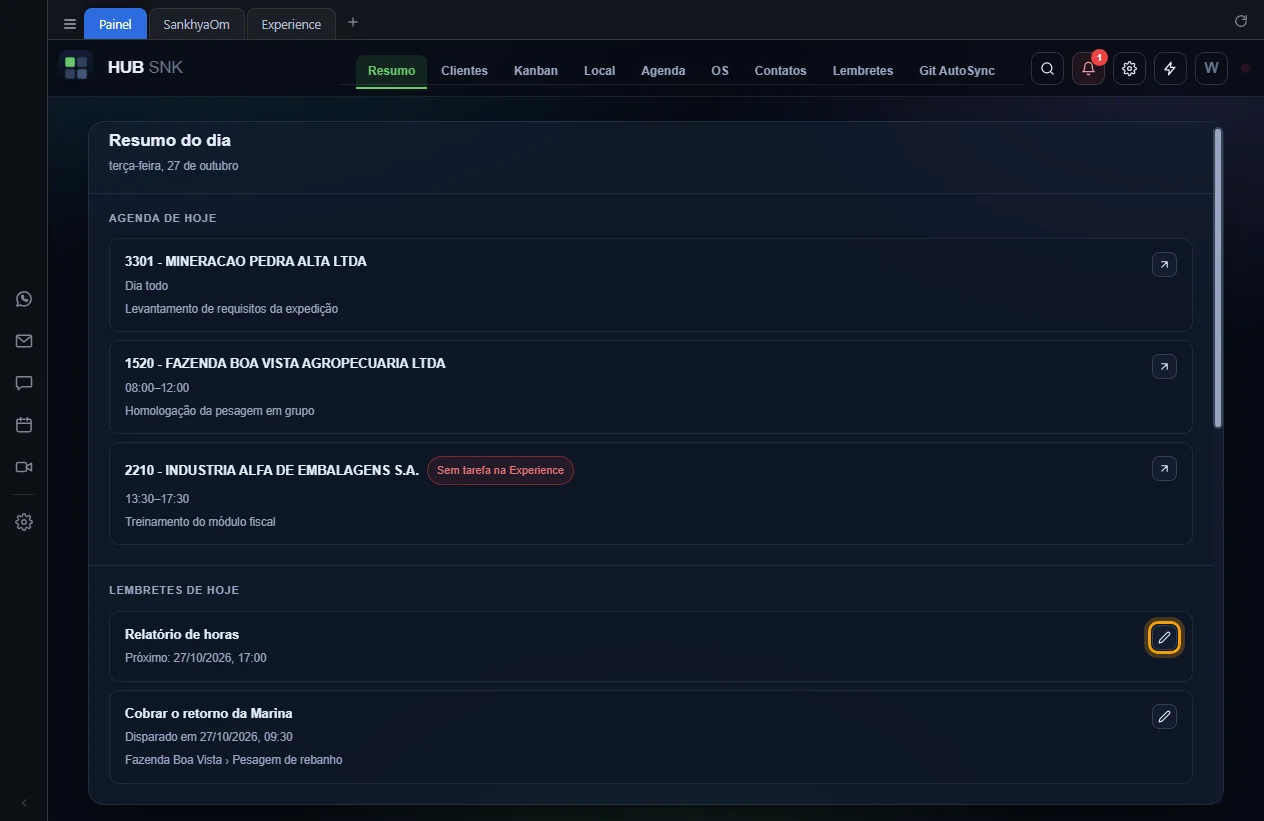Image resolution: width=1264 pixels, height=821 pixels.
Task: Switch to the Experience tab
Action: [291, 24]
